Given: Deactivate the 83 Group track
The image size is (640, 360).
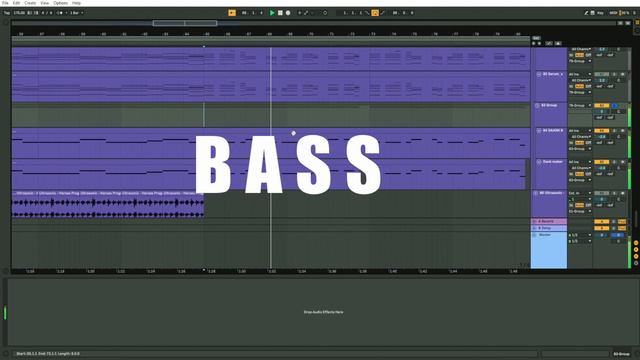Looking at the screenshot, I should pyautogui.click(x=601, y=105).
